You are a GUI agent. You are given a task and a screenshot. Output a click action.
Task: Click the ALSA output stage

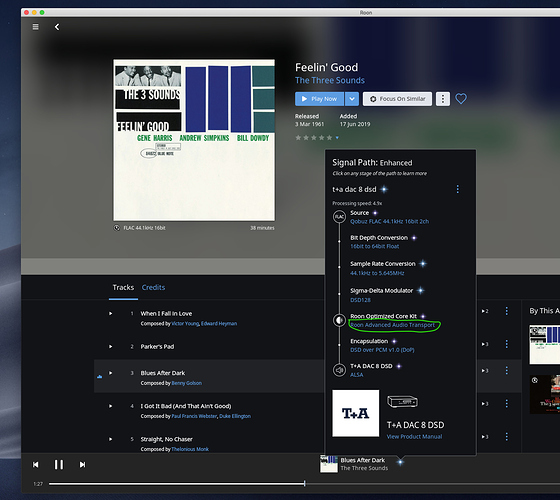(356, 375)
